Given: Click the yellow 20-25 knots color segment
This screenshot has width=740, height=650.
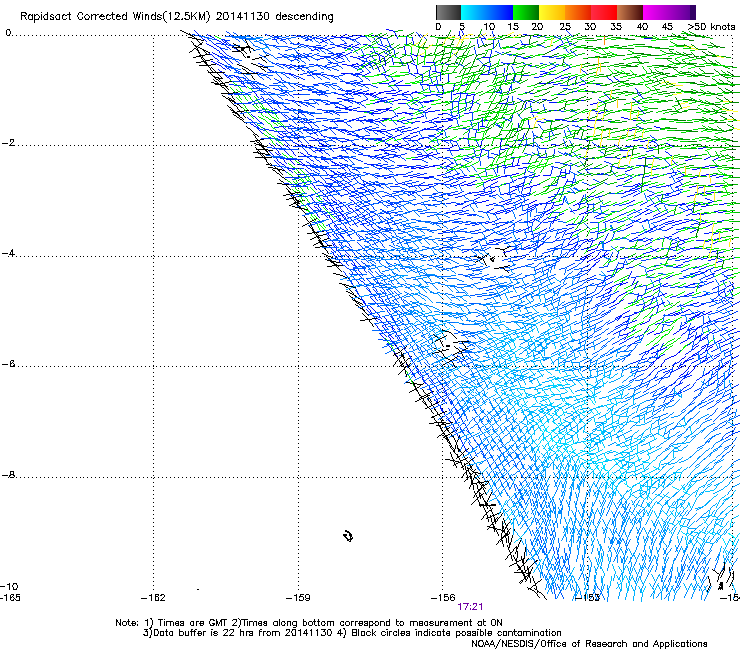Looking at the screenshot, I should pos(552,12).
